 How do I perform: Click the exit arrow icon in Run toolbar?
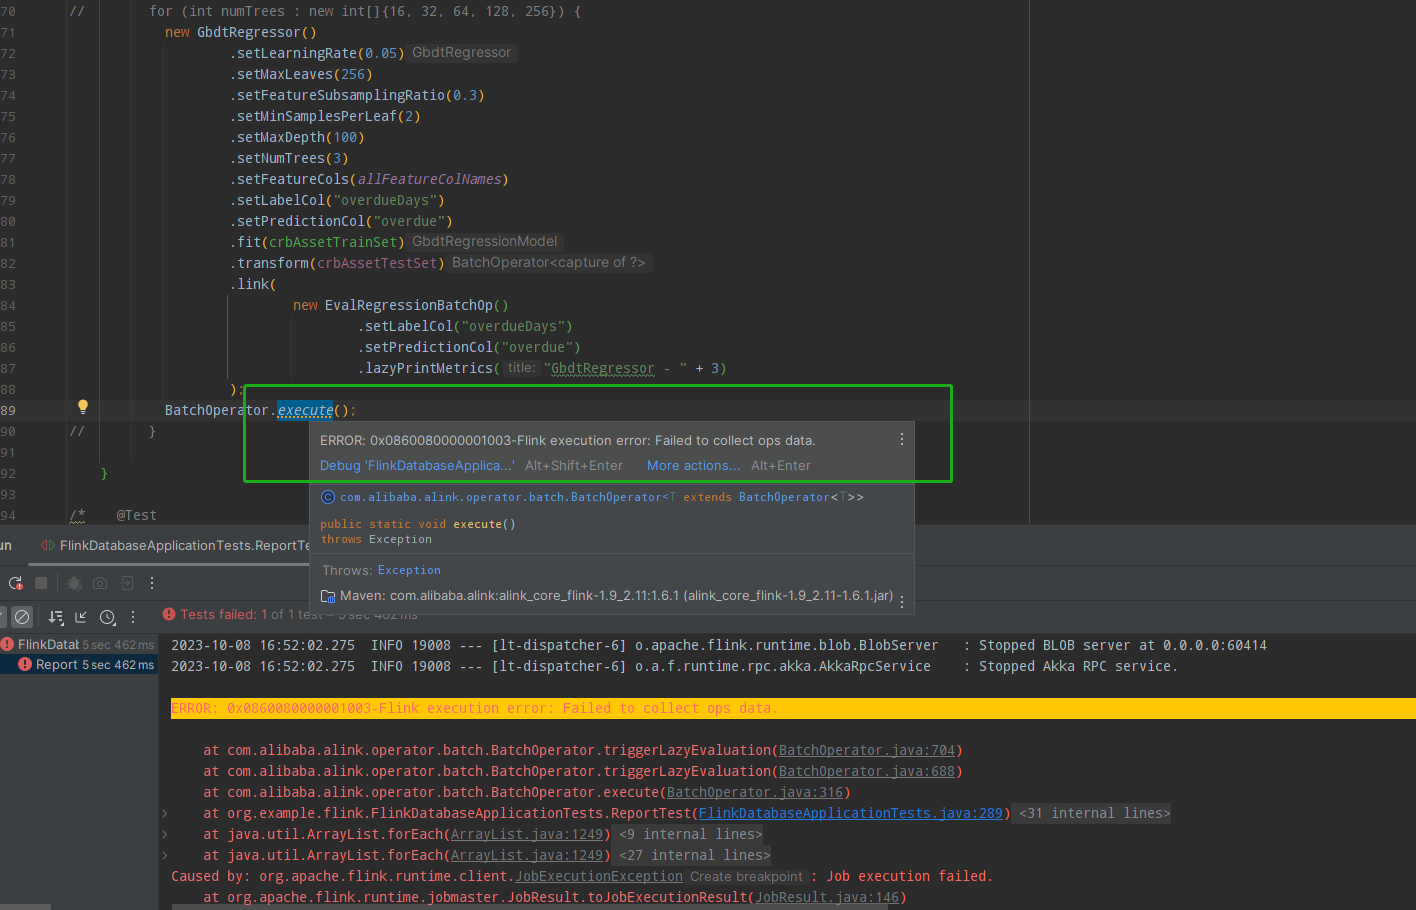tap(127, 583)
